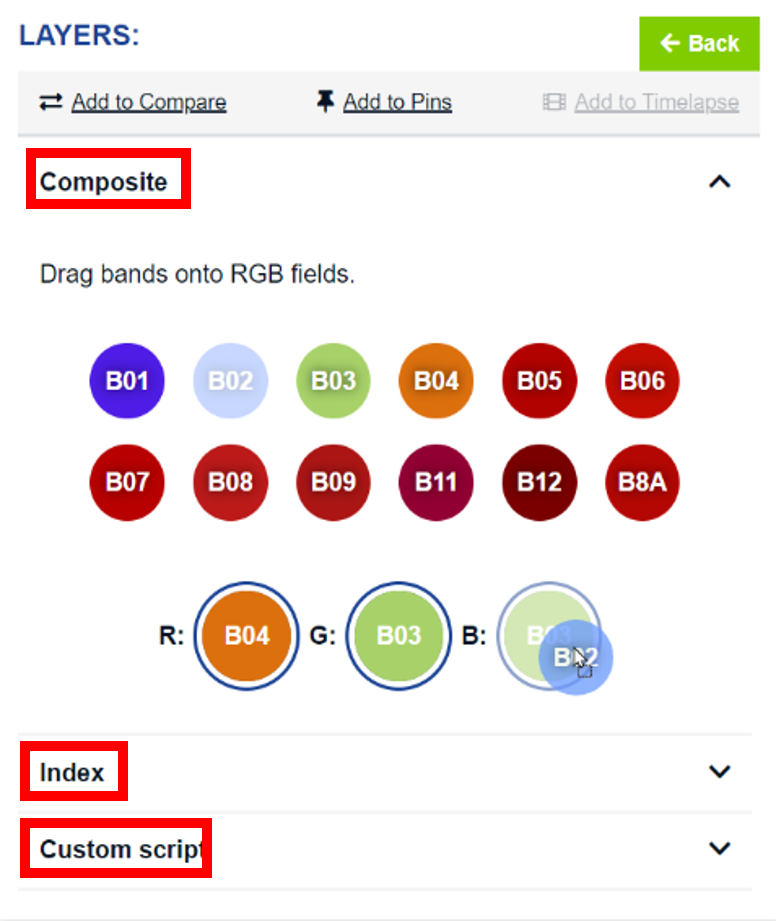Click the filmstrip icon beside Add to Timelapse
This screenshot has width=776, height=921.
pos(554,102)
